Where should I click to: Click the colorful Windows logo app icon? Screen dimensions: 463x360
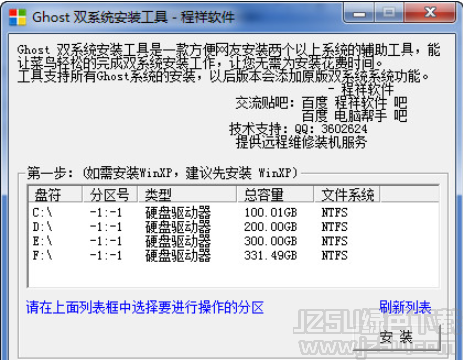(x=17, y=17)
